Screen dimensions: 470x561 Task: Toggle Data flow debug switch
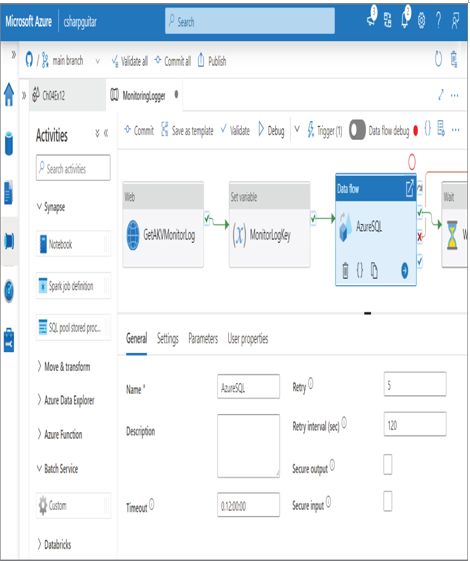pos(357,130)
